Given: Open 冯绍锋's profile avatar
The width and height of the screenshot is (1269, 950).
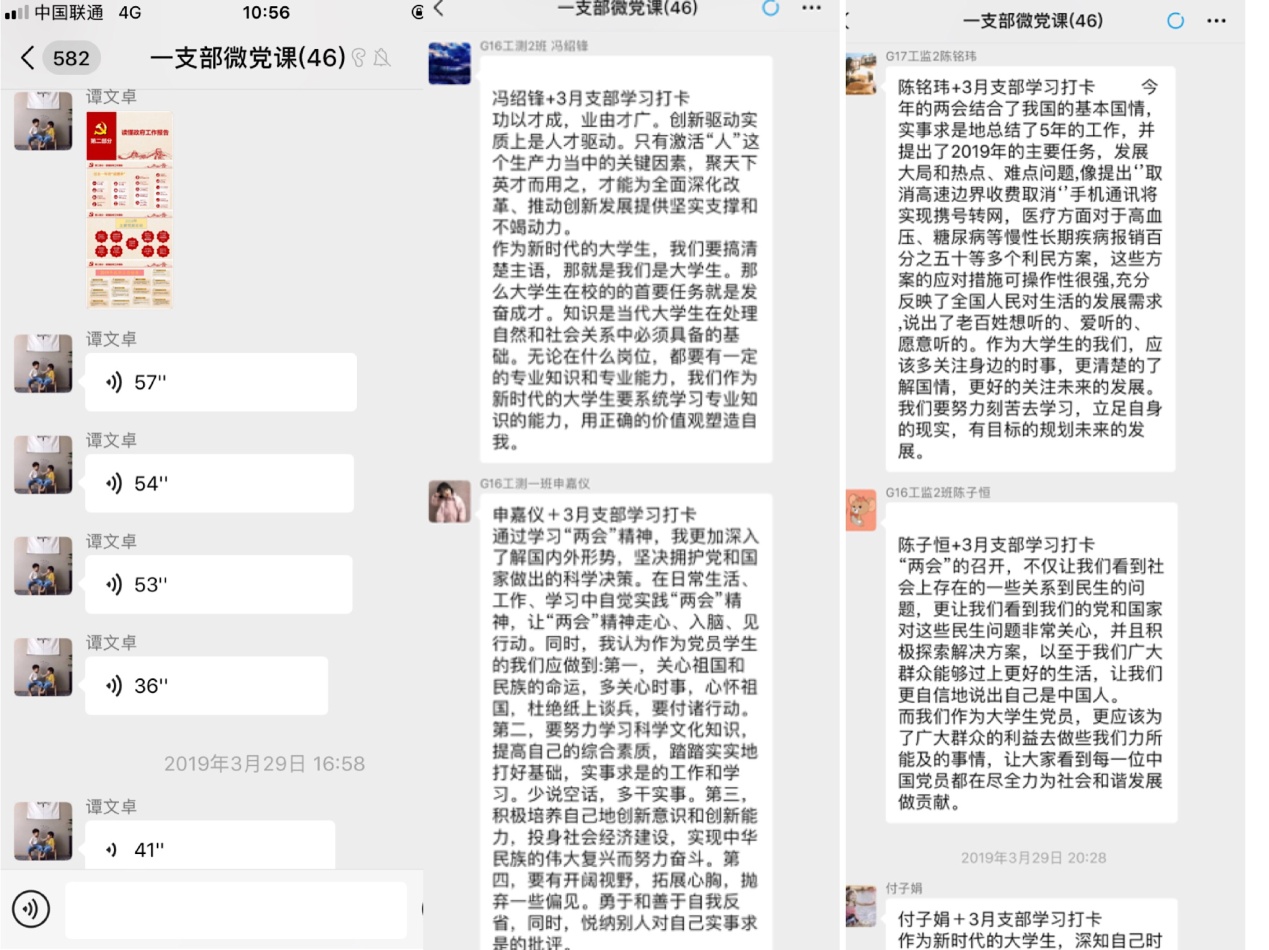Looking at the screenshot, I should pos(449,64).
